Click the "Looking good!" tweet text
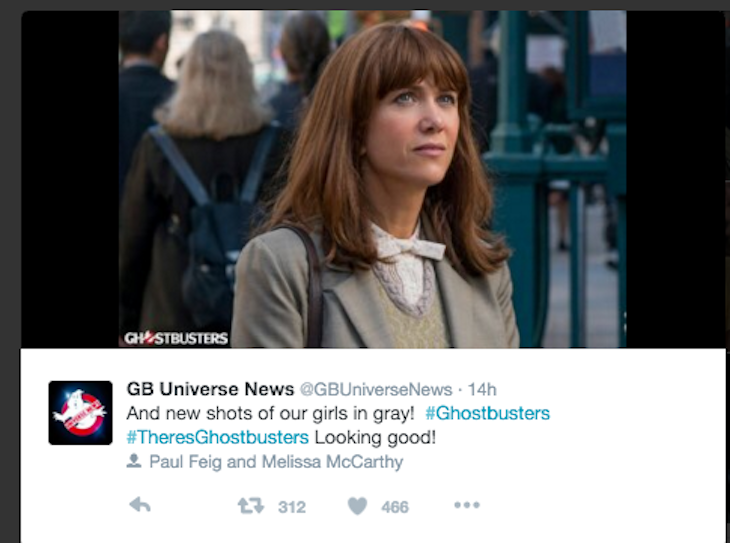 (x=375, y=437)
